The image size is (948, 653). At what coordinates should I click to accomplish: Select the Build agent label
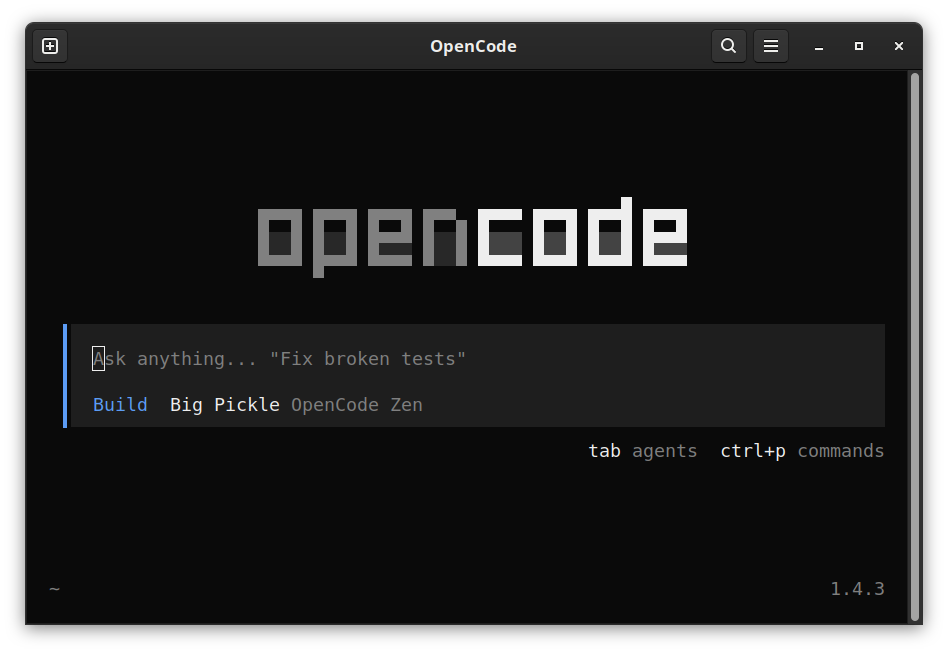(x=120, y=404)
